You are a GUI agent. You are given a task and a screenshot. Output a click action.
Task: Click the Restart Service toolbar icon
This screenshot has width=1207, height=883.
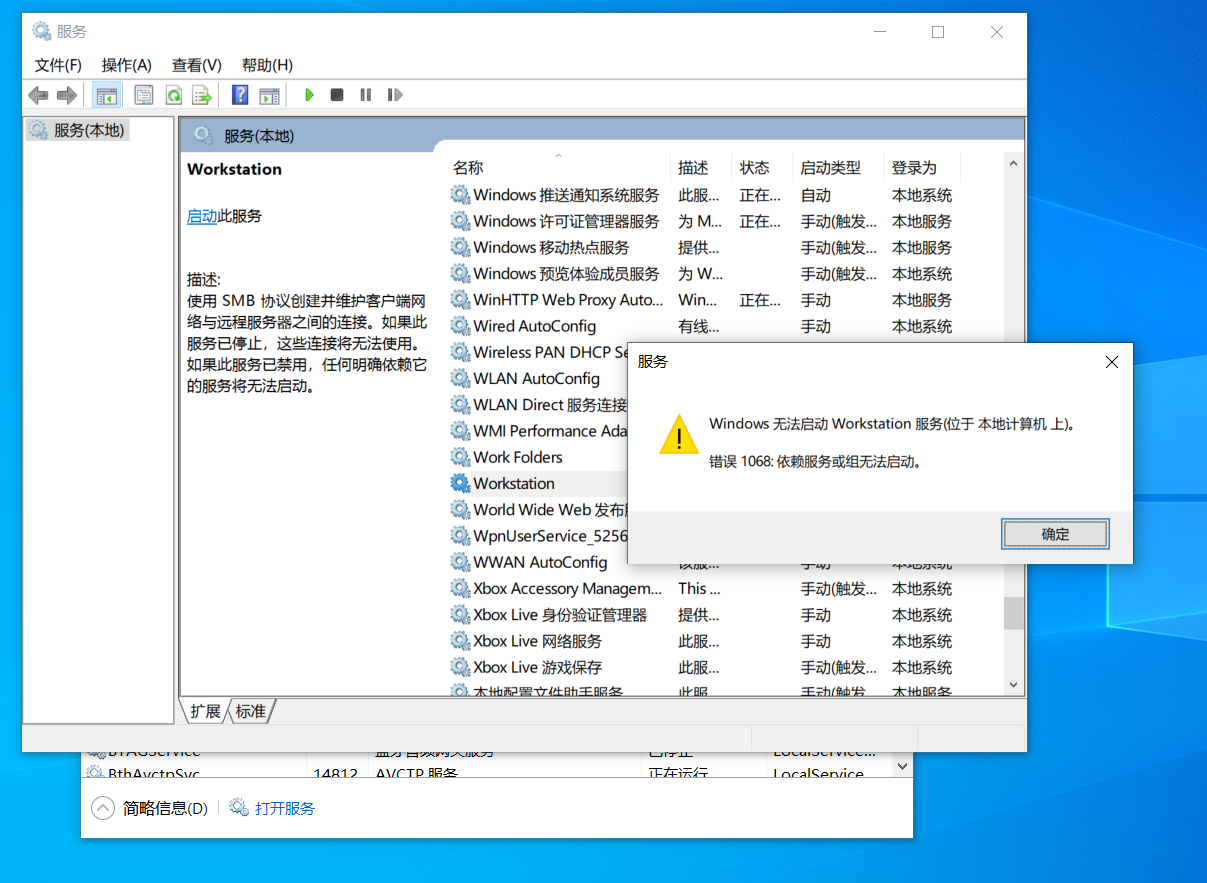point(395,95)
